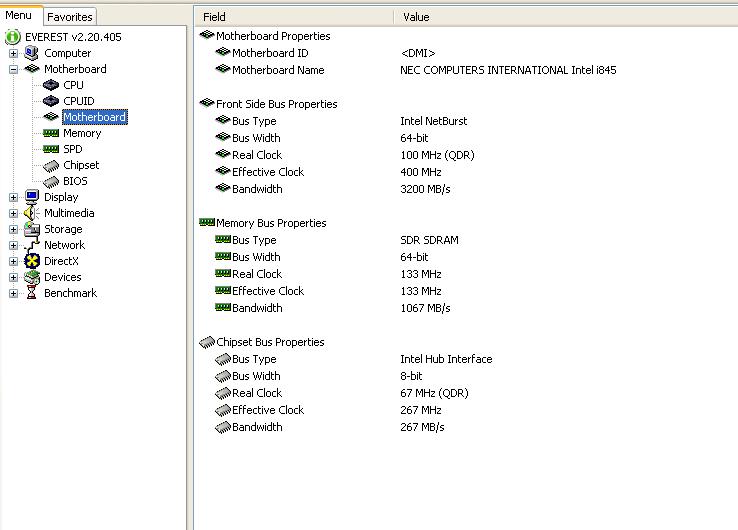Open the Network tree item
The height and width of the screenshot is (530, 738).
[x=64, y=245]
